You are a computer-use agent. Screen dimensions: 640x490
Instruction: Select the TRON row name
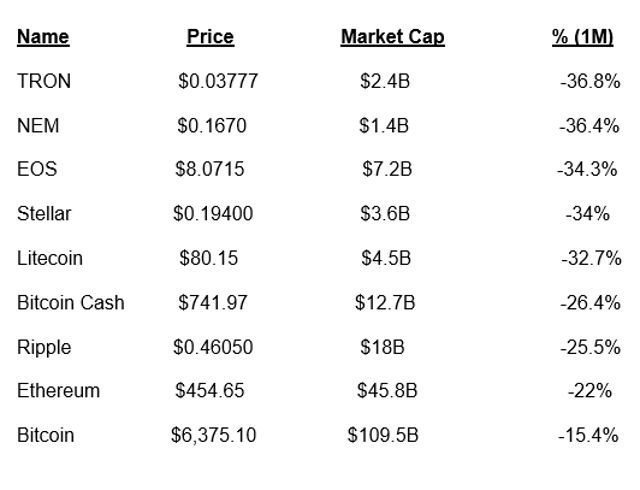(44, 82)
